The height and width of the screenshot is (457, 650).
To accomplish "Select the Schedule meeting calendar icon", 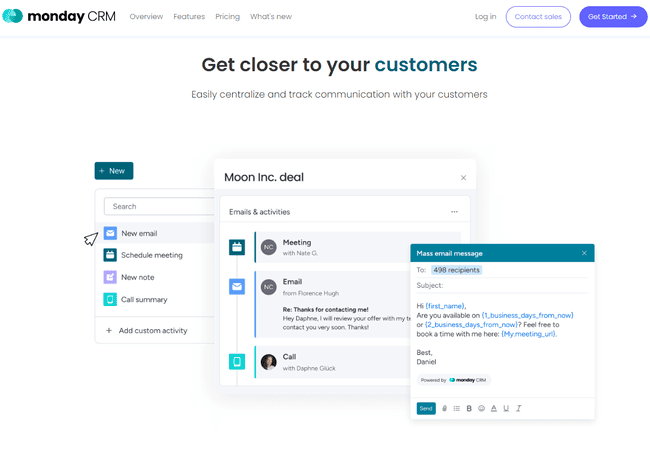I will 110,255.
